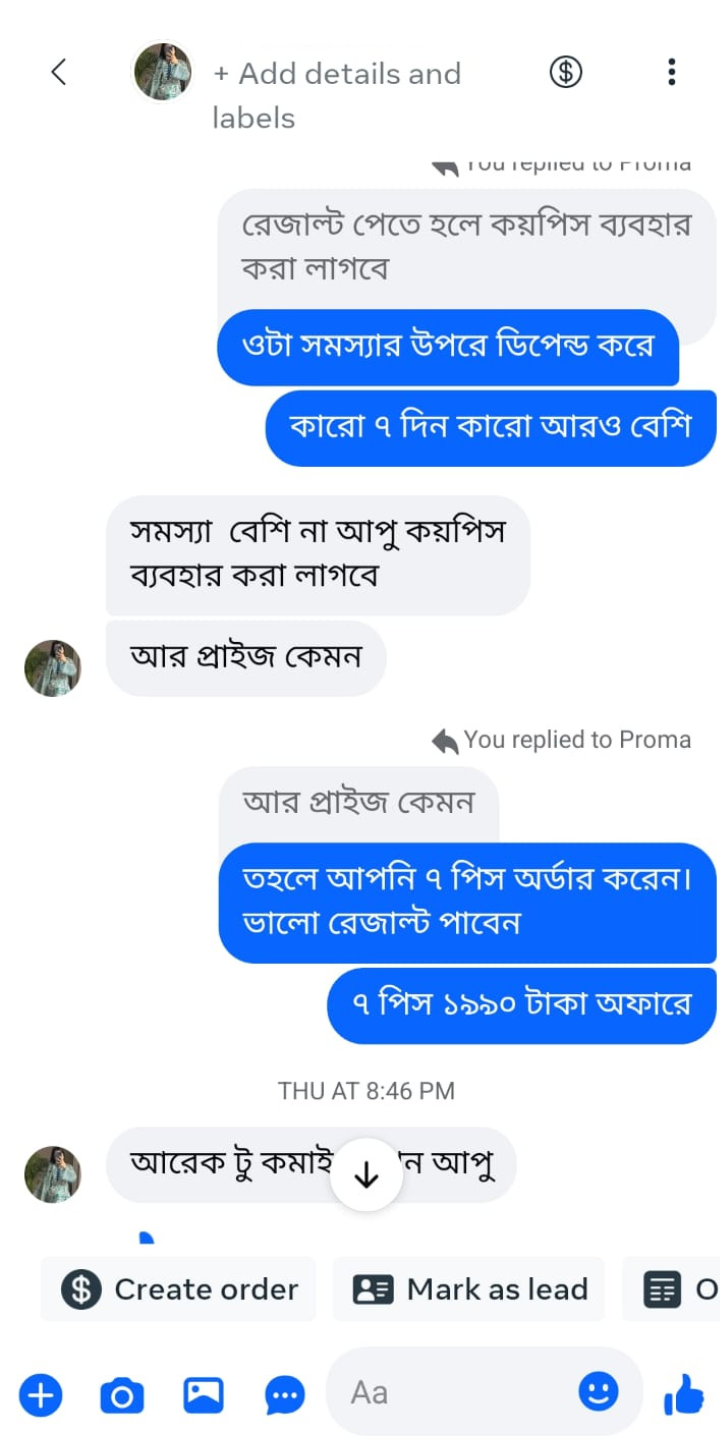
Task: Open Add details and labels
Action: pyautogui.click(x=336, y=95)
